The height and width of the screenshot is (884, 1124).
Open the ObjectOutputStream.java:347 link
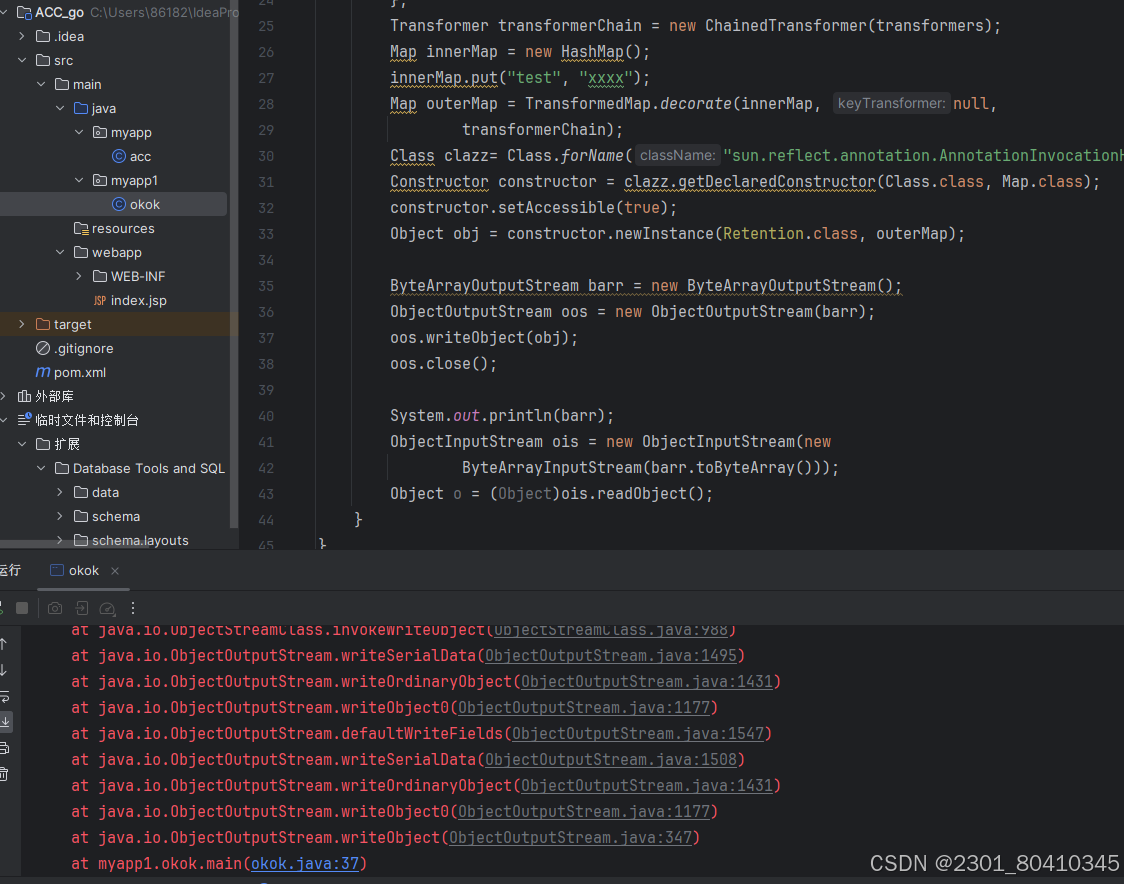(x=571, y=837)
